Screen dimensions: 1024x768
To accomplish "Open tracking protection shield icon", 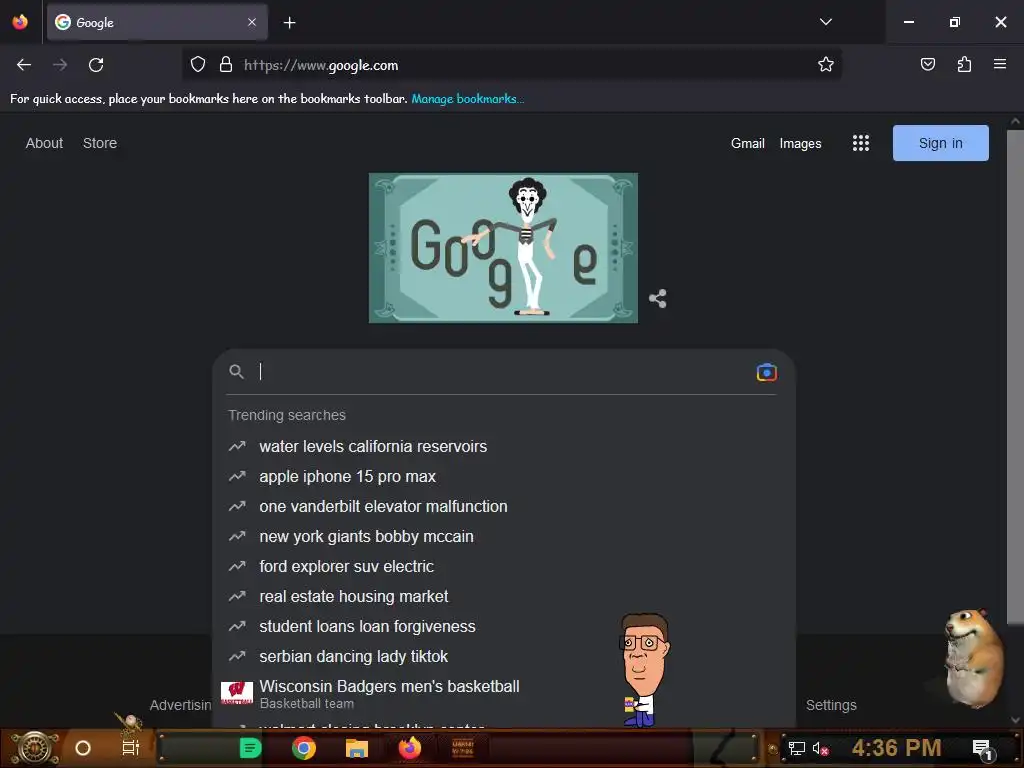I will (198, 65).
